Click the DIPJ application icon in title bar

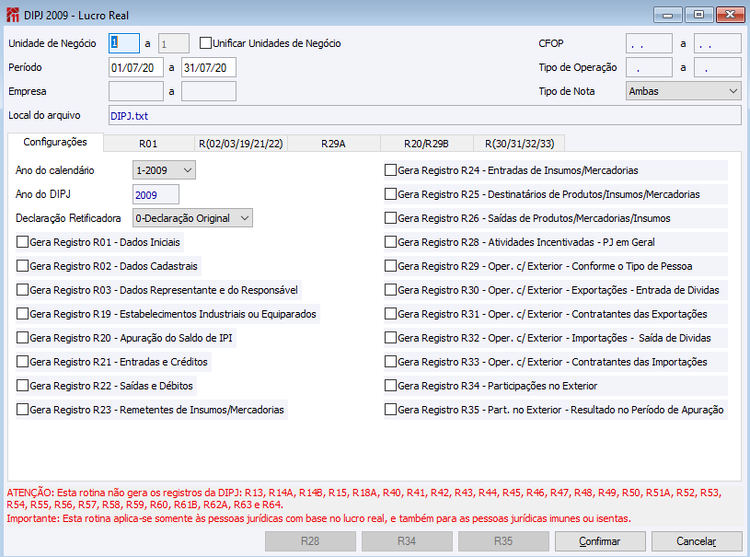(x=12, y=15)
